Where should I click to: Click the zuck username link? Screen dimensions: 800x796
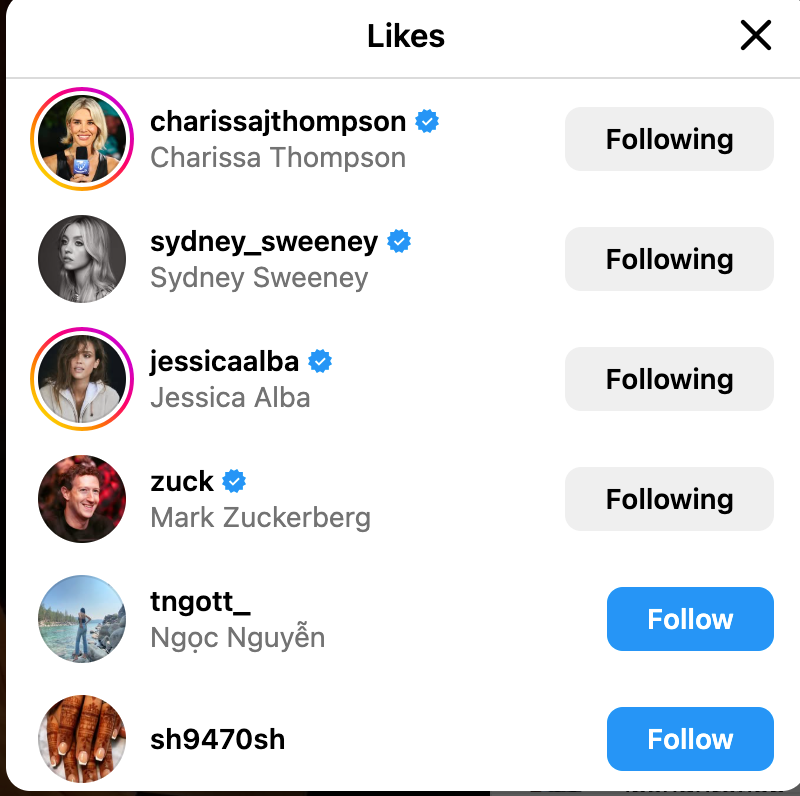pyautogui.click(x=182, y=482)
